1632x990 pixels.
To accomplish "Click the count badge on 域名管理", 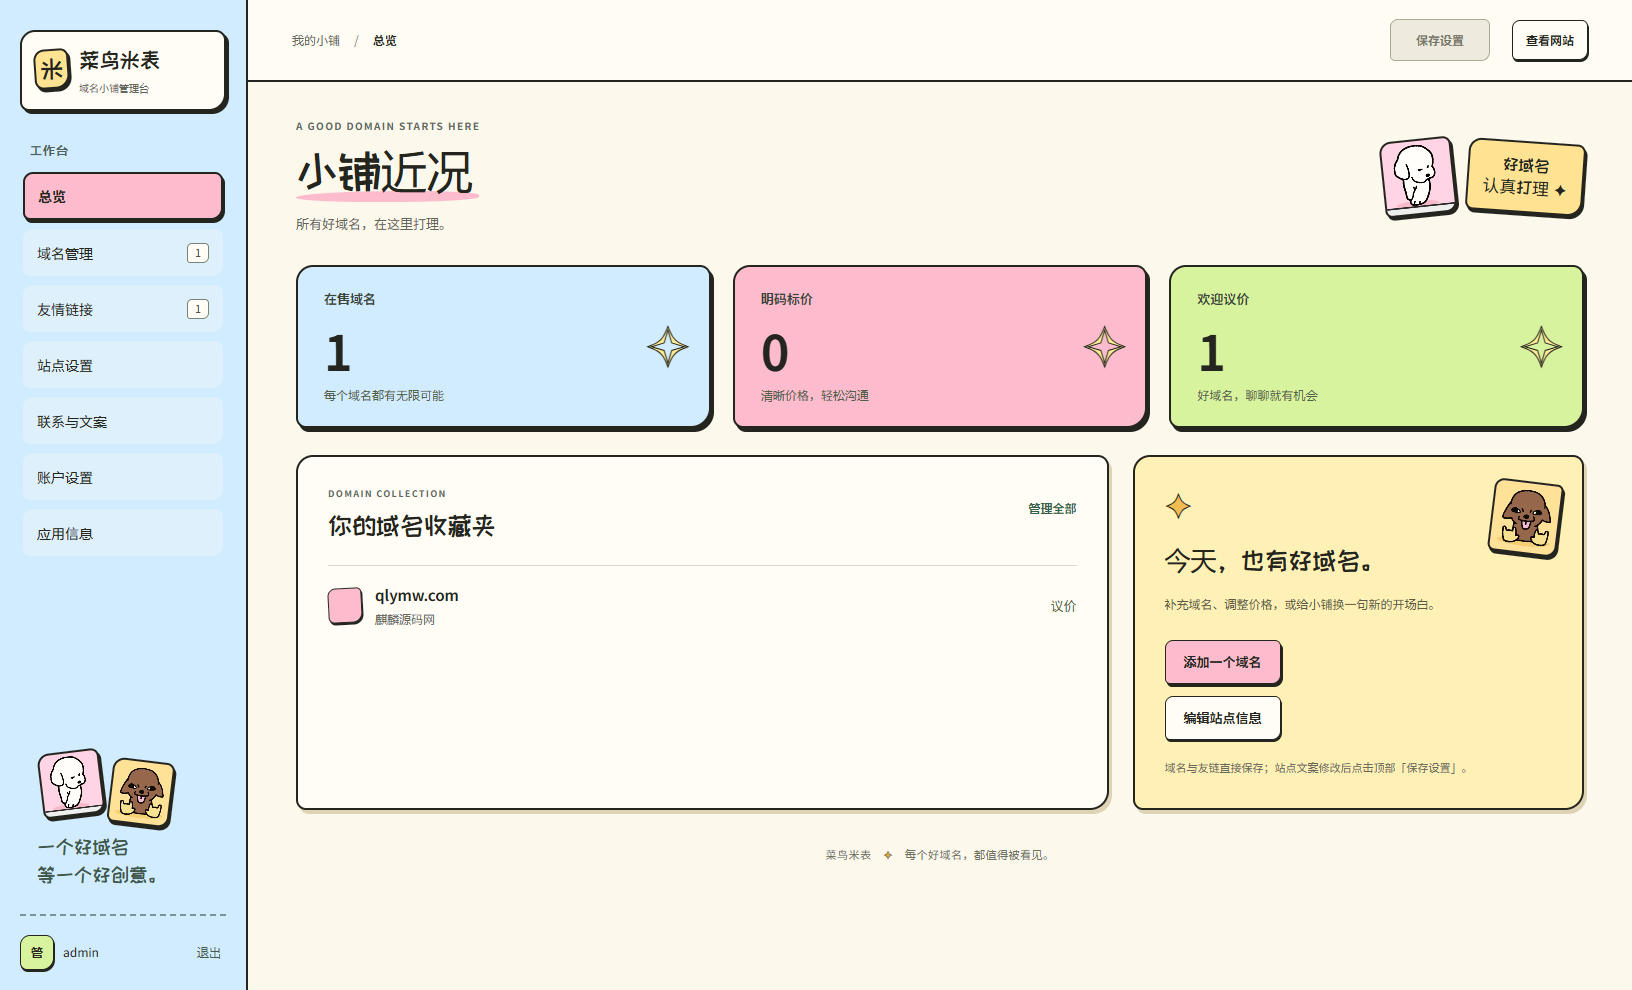I will [x=198, y=253].
